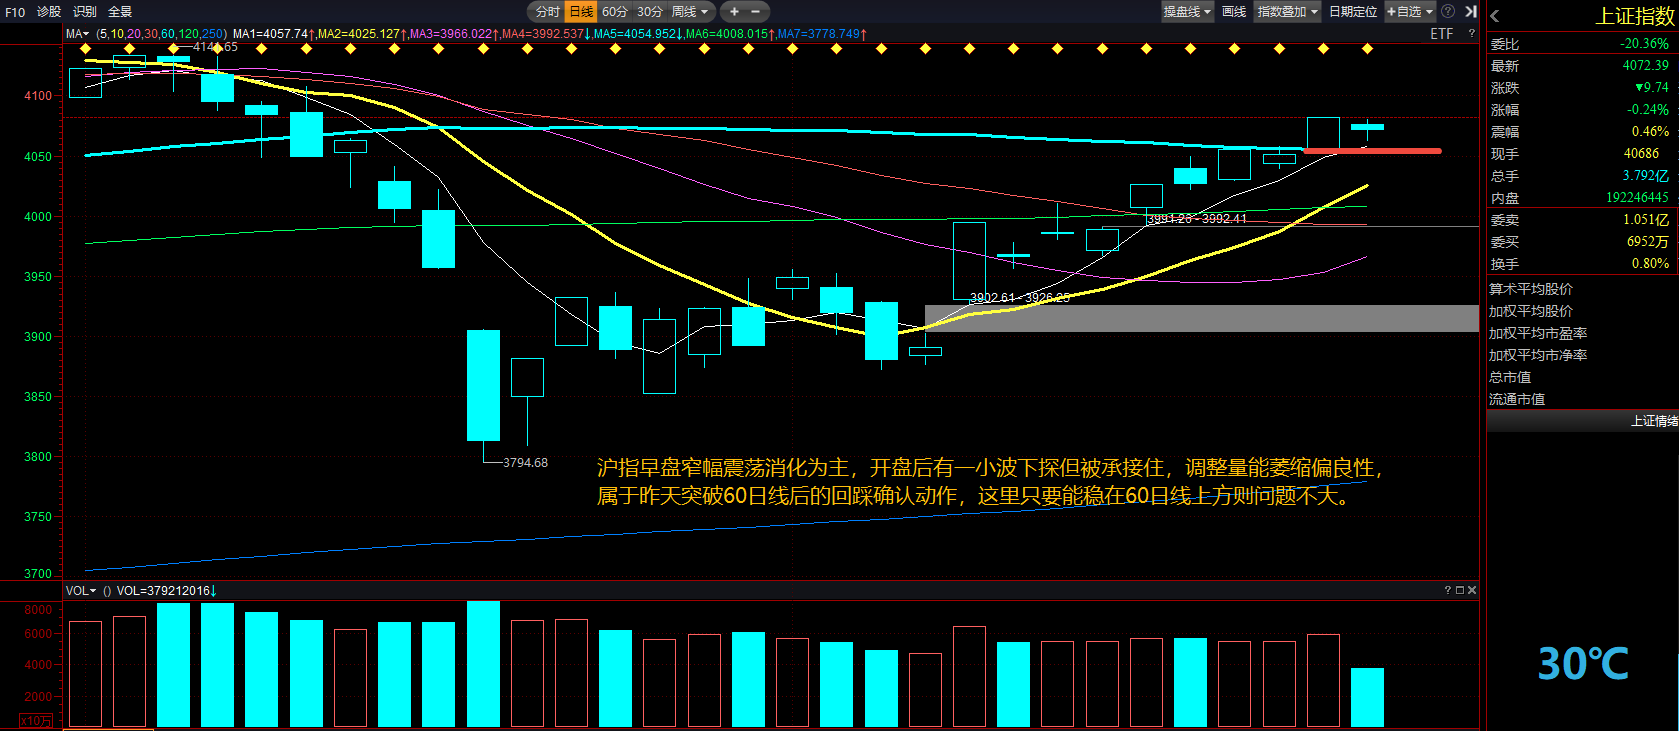Screen dimensions: 1679x731
Task: Open help for the VOL indicator panel
Action: pos(1447,590)
